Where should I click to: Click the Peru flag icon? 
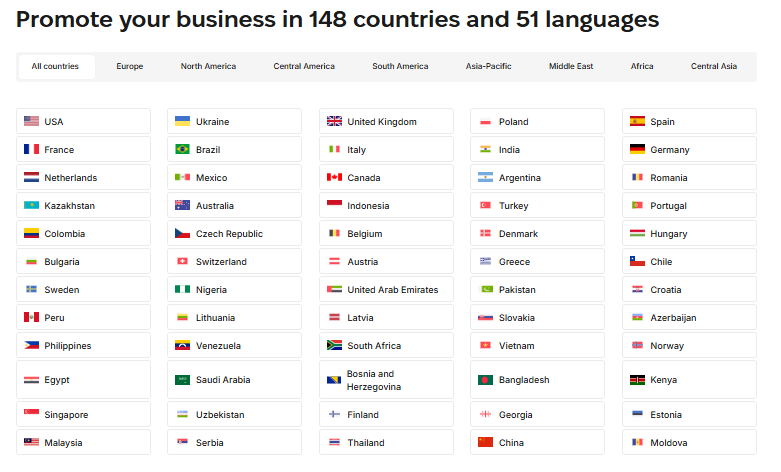click(31, 317)
